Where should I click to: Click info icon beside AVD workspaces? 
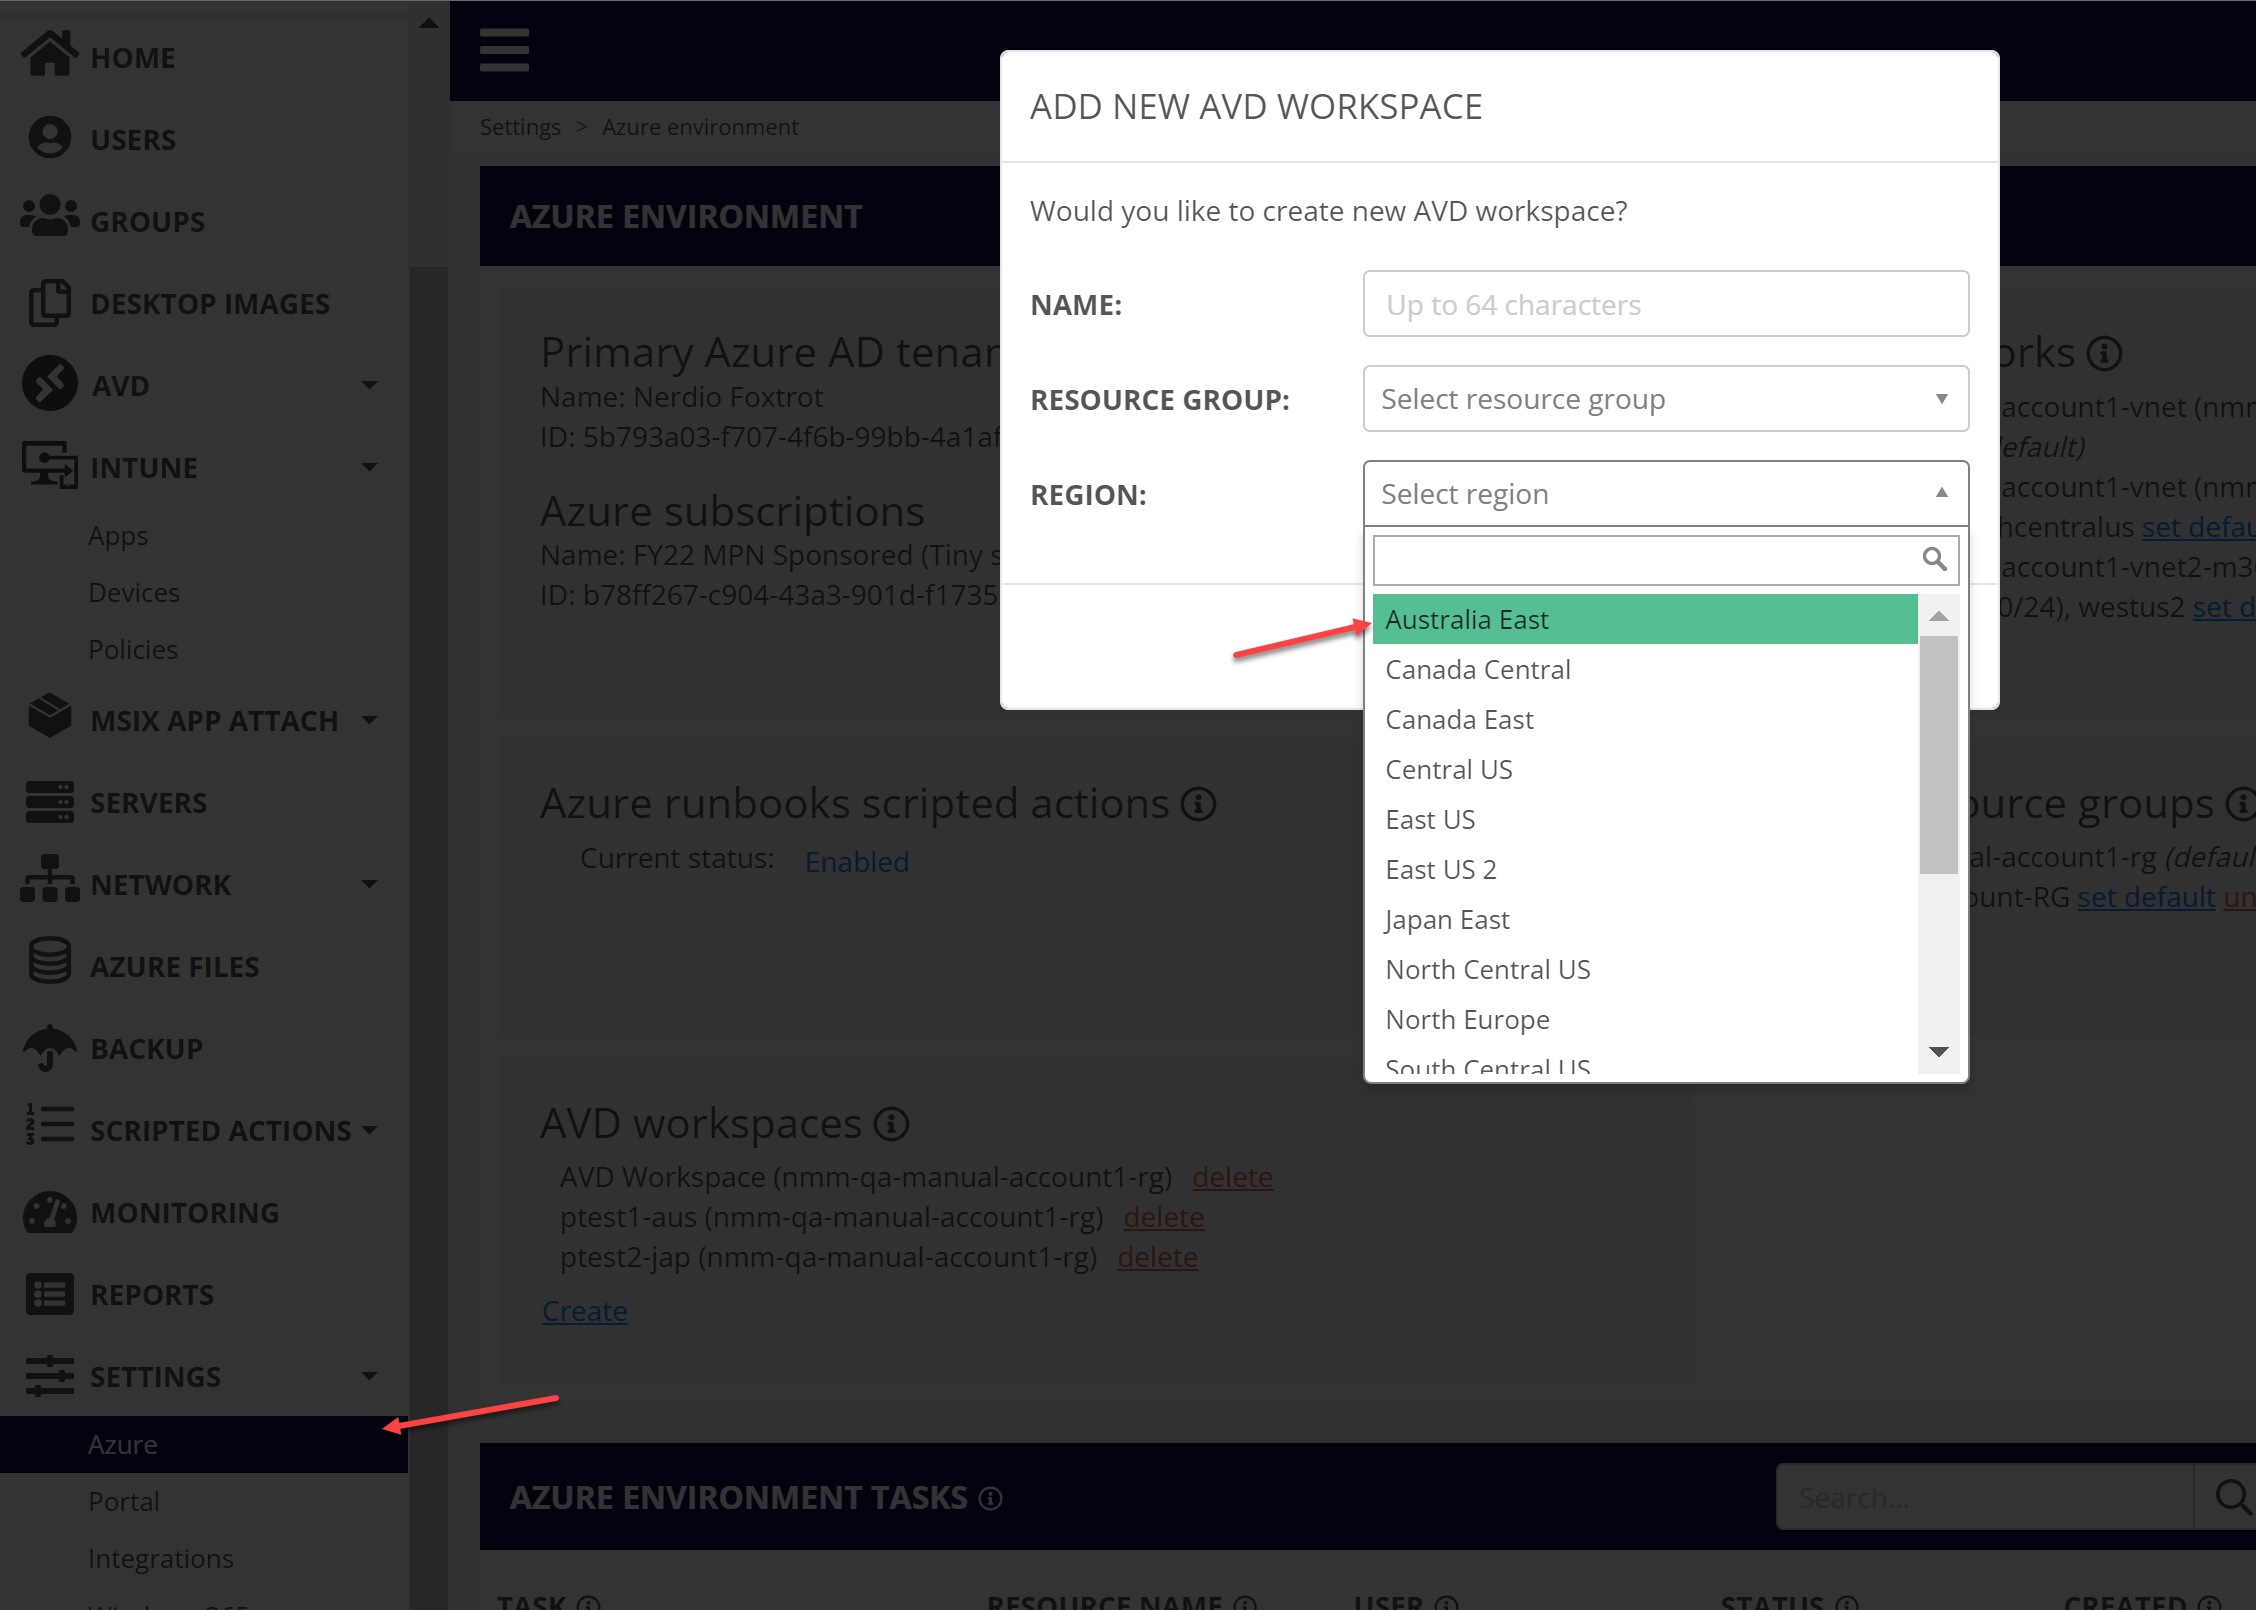891,1124
